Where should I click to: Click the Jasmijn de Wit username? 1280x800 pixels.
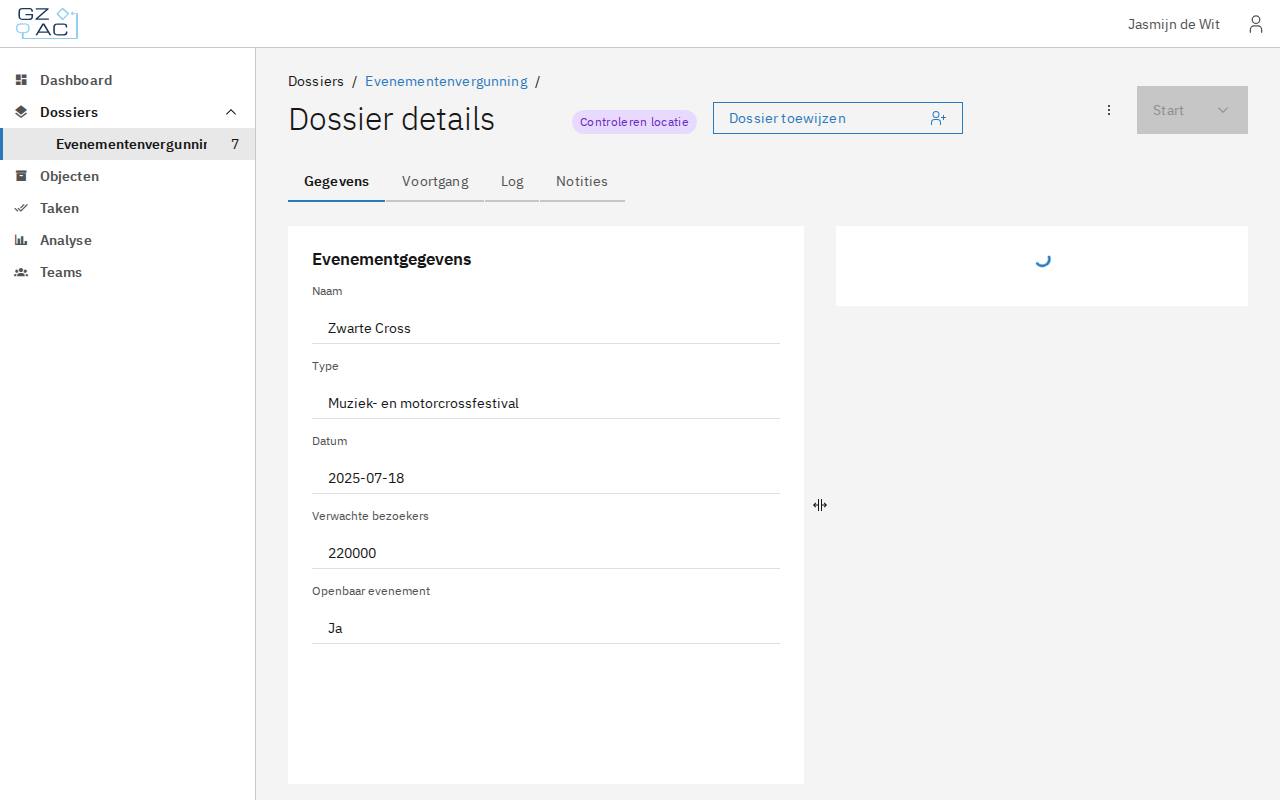1174,24
